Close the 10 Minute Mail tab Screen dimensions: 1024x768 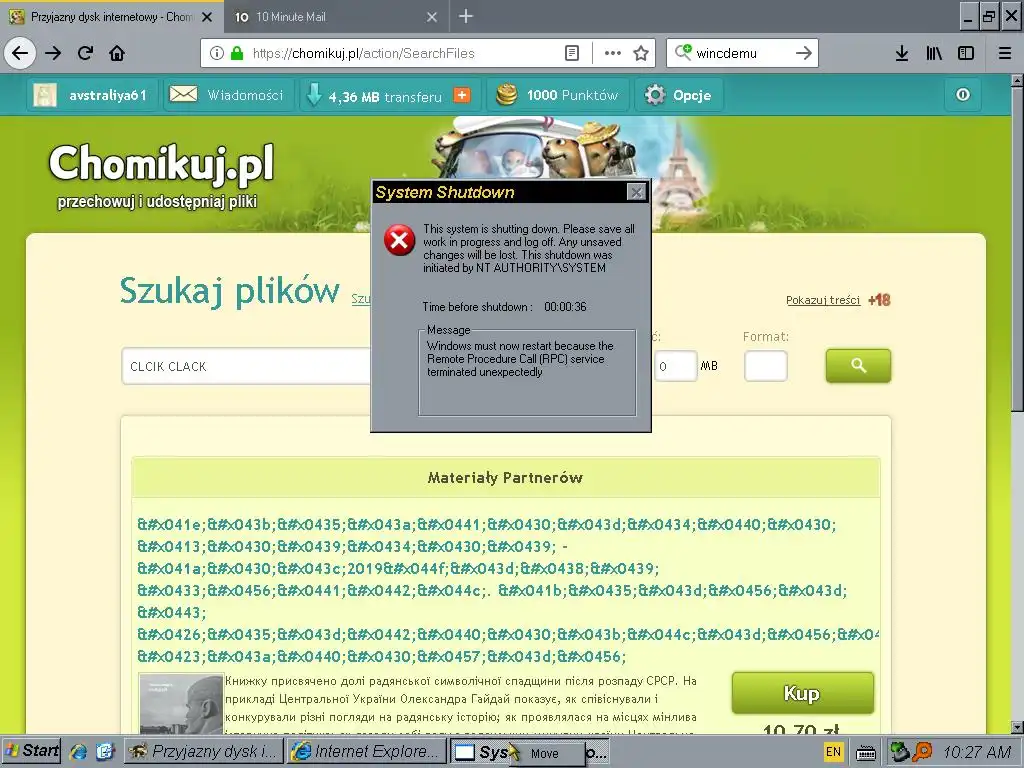pyautogui.click(x=432, y=17)
